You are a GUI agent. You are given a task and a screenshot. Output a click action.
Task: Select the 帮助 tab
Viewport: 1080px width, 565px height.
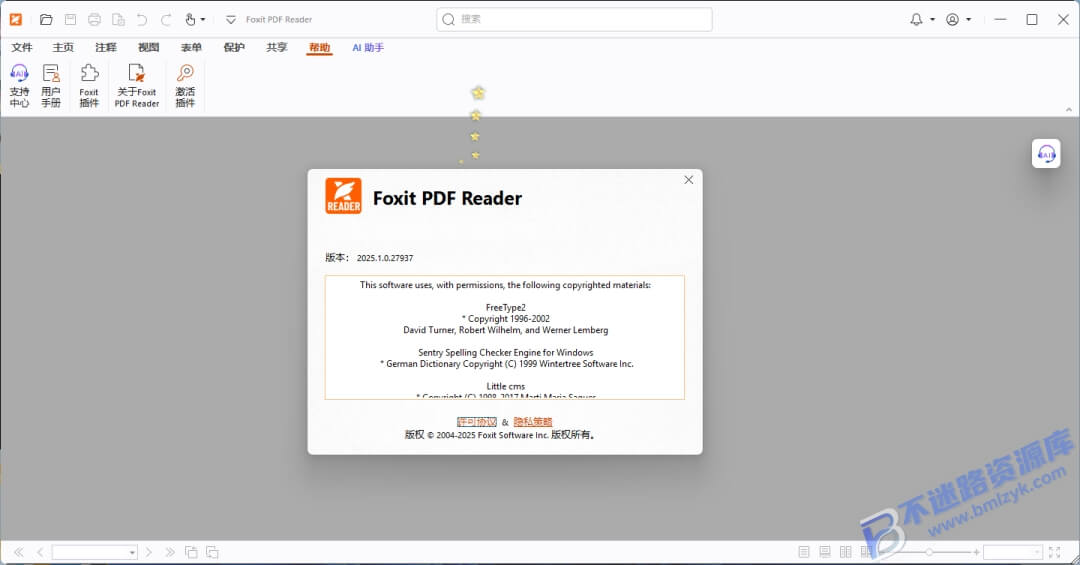pyautogui.click(x=319, y=47)
